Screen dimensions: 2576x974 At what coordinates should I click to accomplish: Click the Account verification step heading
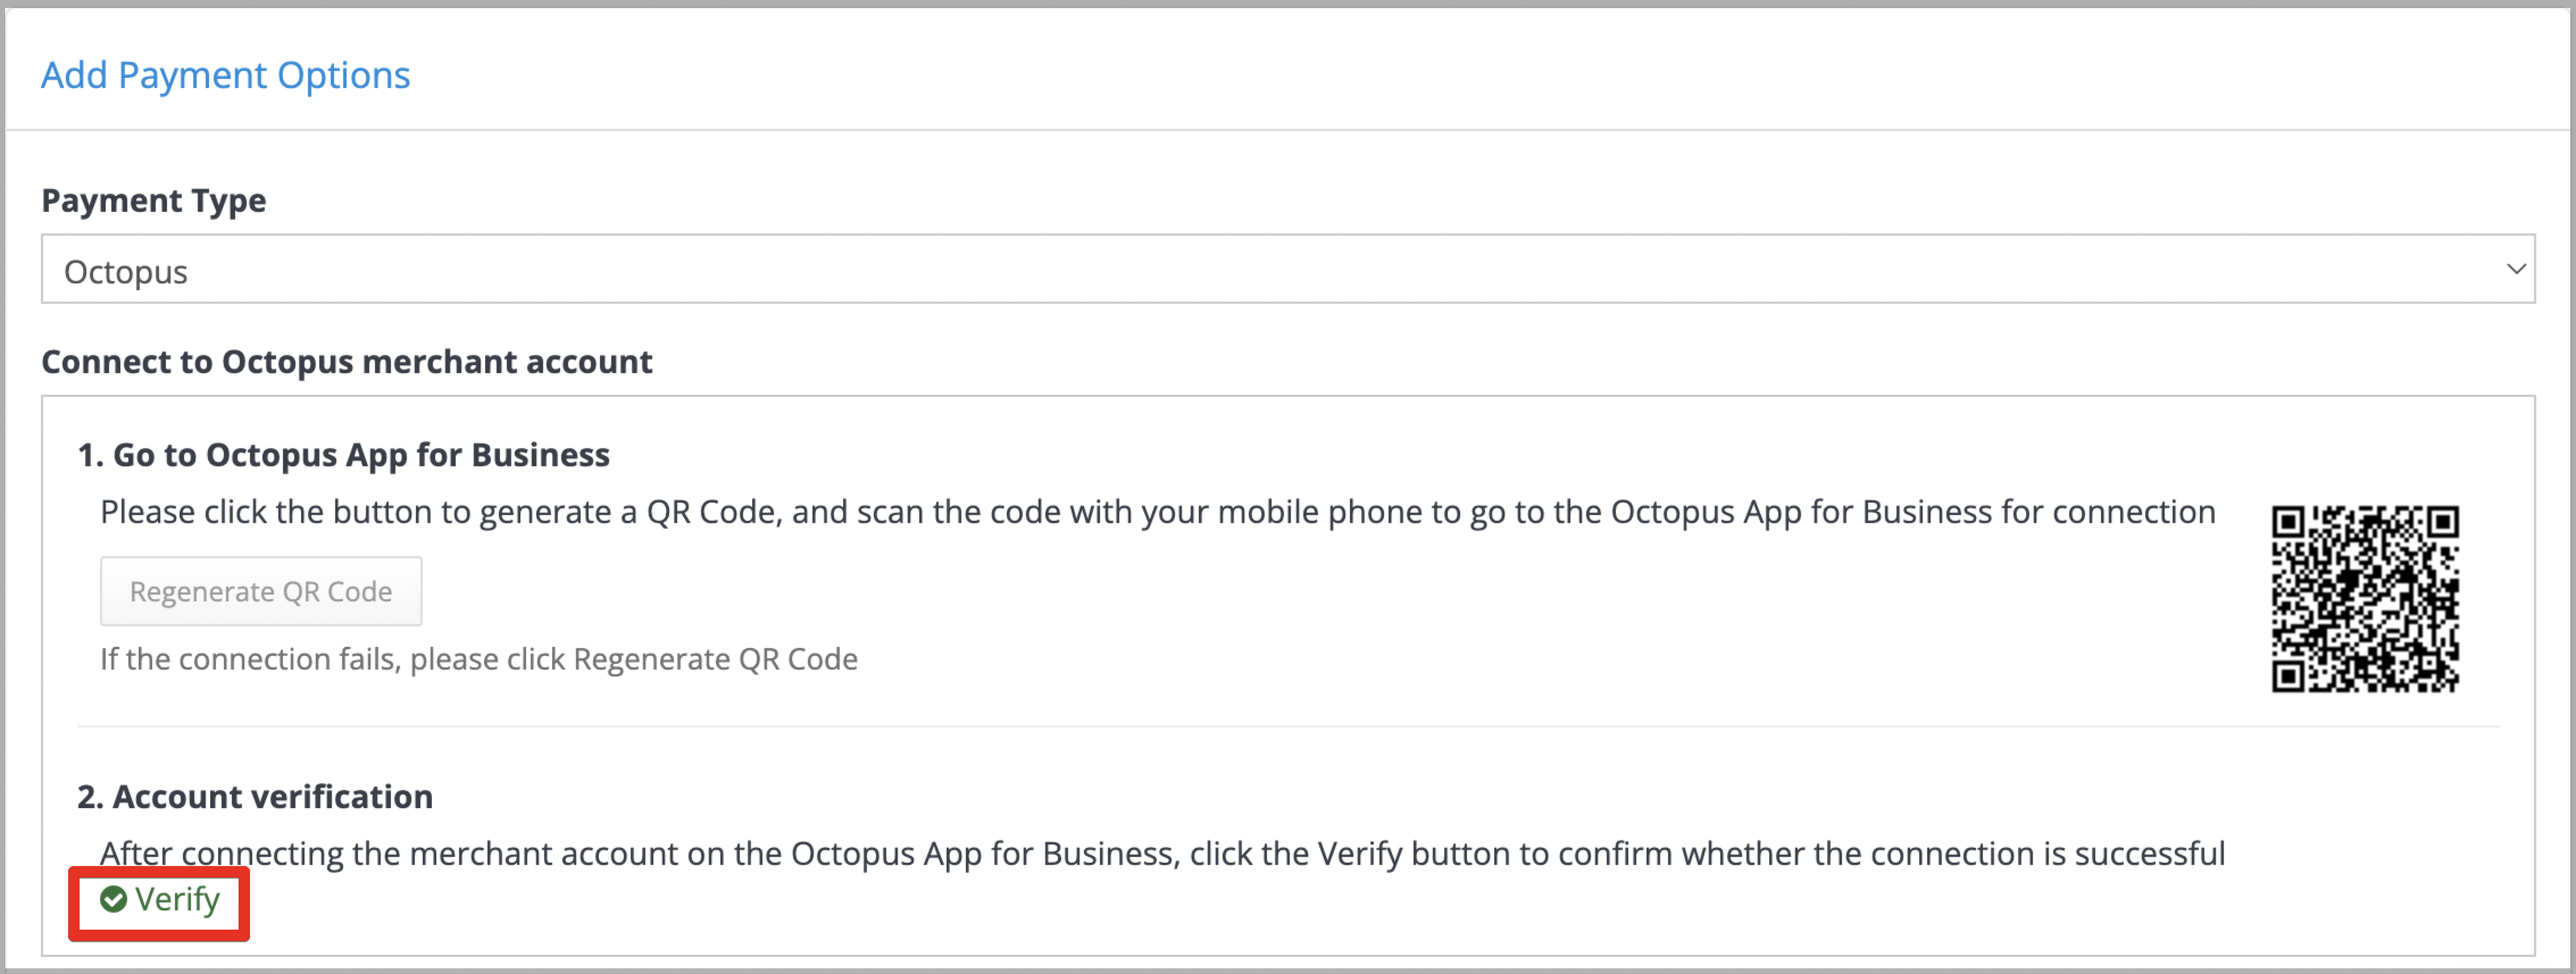click(255, 797)
